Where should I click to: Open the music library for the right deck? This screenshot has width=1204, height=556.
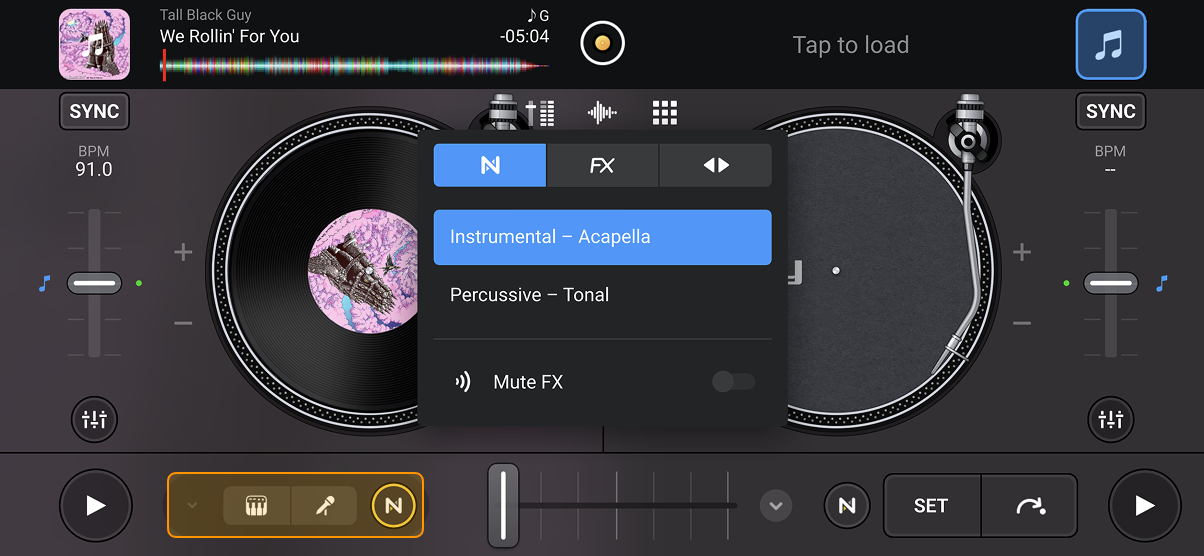coord(1110,44)
